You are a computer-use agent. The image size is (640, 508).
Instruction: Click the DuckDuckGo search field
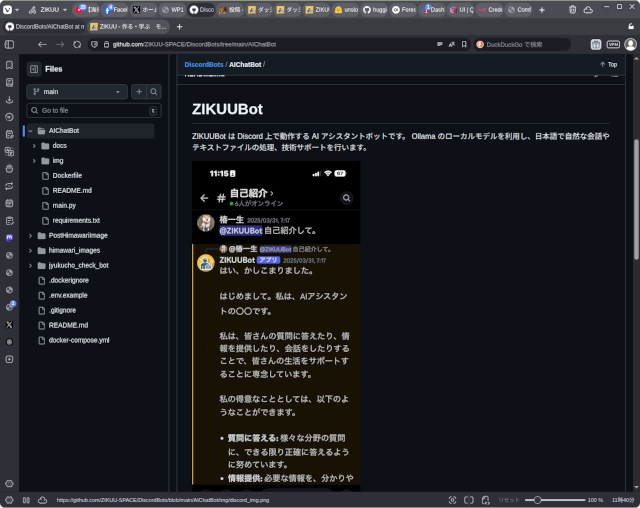[x=522, y=44]
